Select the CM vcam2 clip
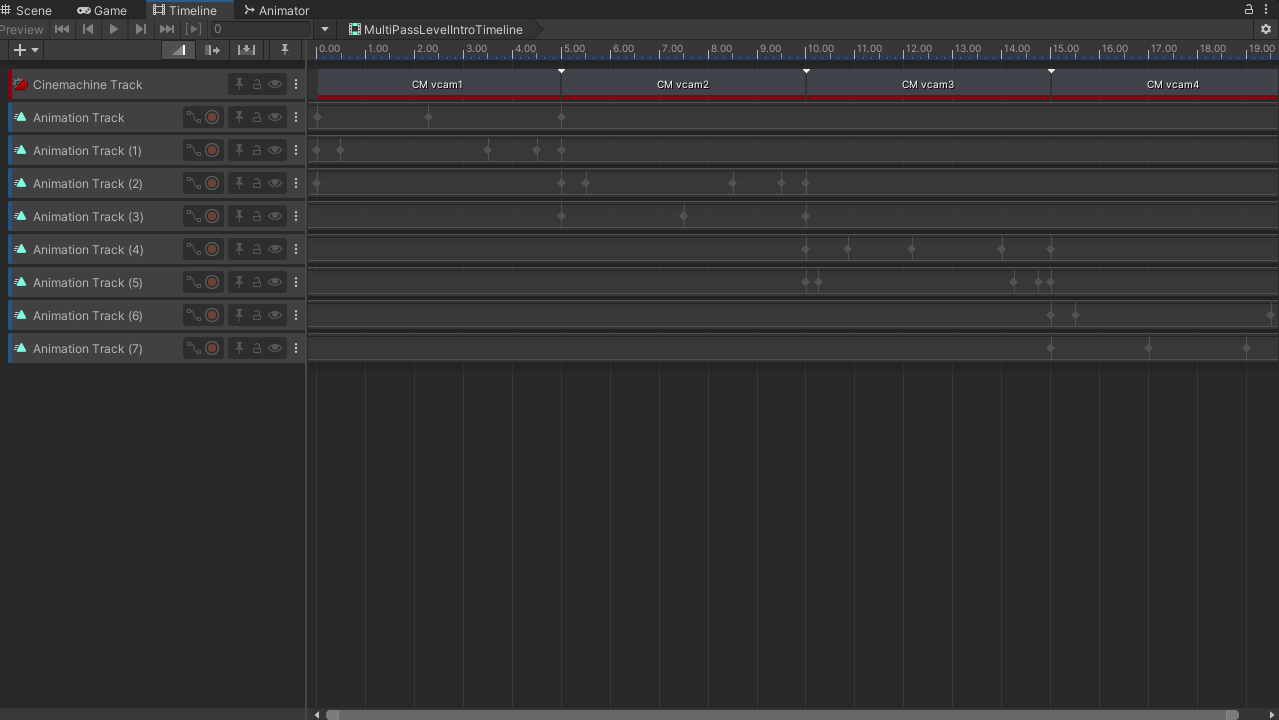1279x720 pixels. (683, 84)
